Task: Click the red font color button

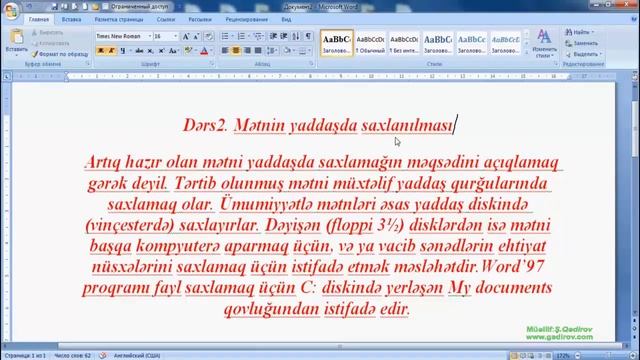Action: point(204,51)
